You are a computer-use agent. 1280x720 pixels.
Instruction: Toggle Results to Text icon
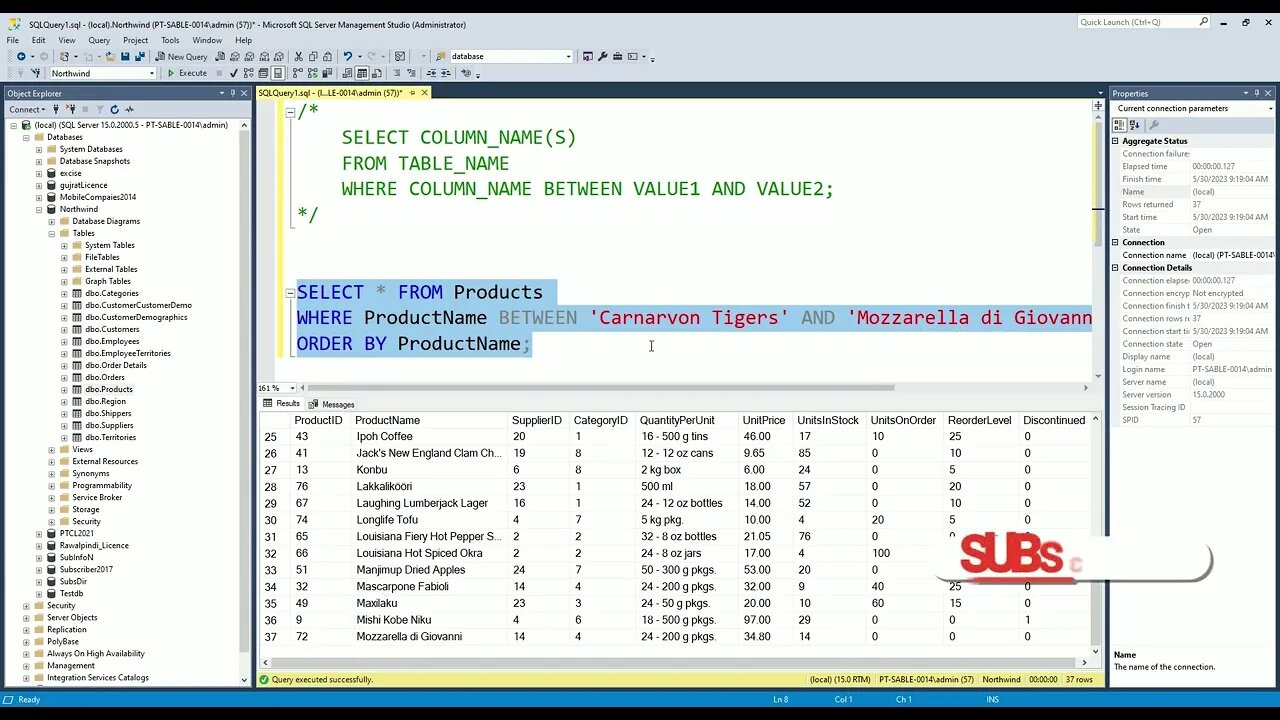pyautogui.click(x=347, y=73)
